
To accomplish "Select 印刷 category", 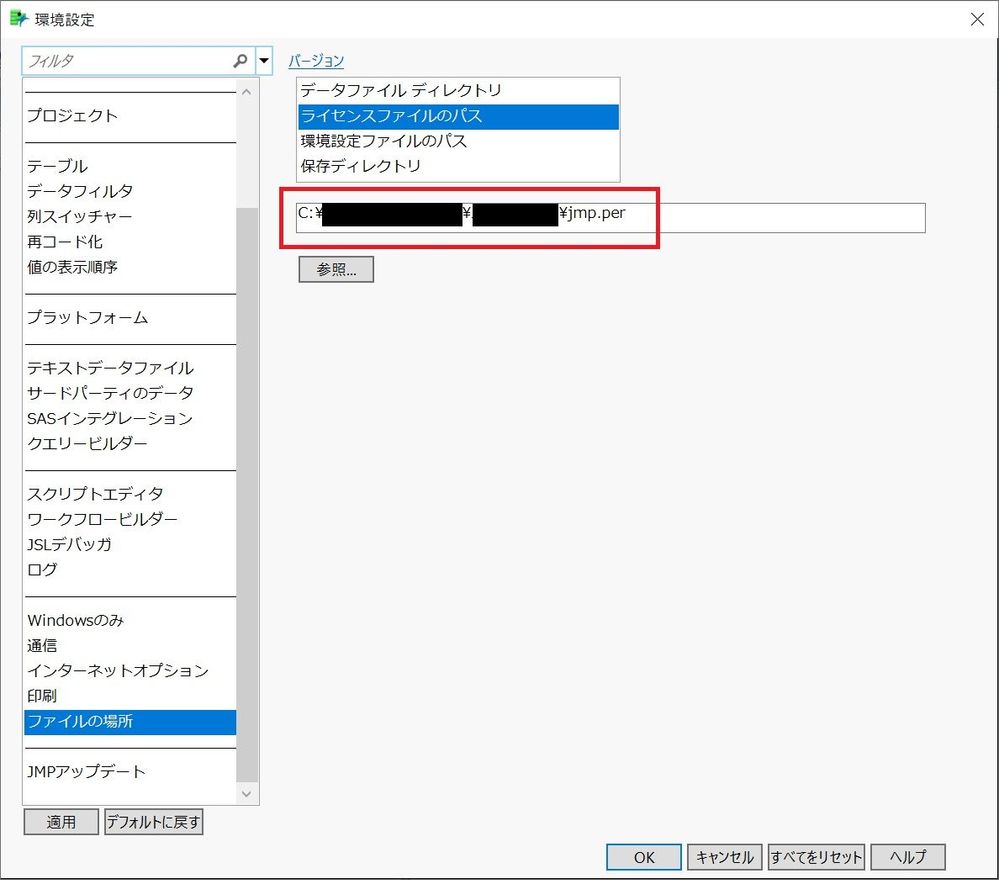I will click(130, 696).
